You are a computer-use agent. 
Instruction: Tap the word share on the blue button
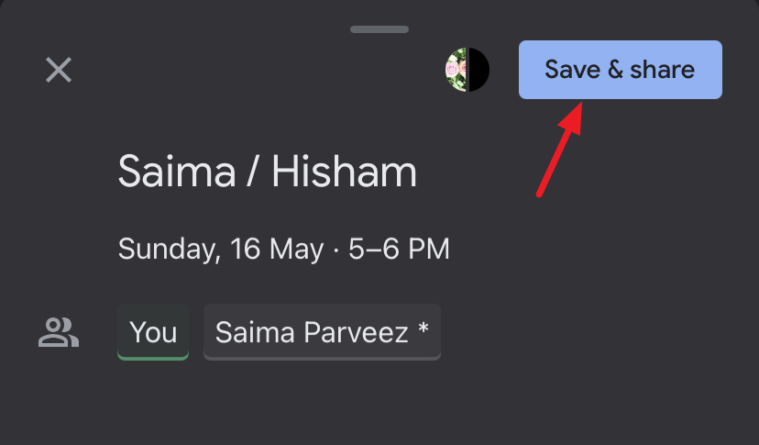[662, 70]
